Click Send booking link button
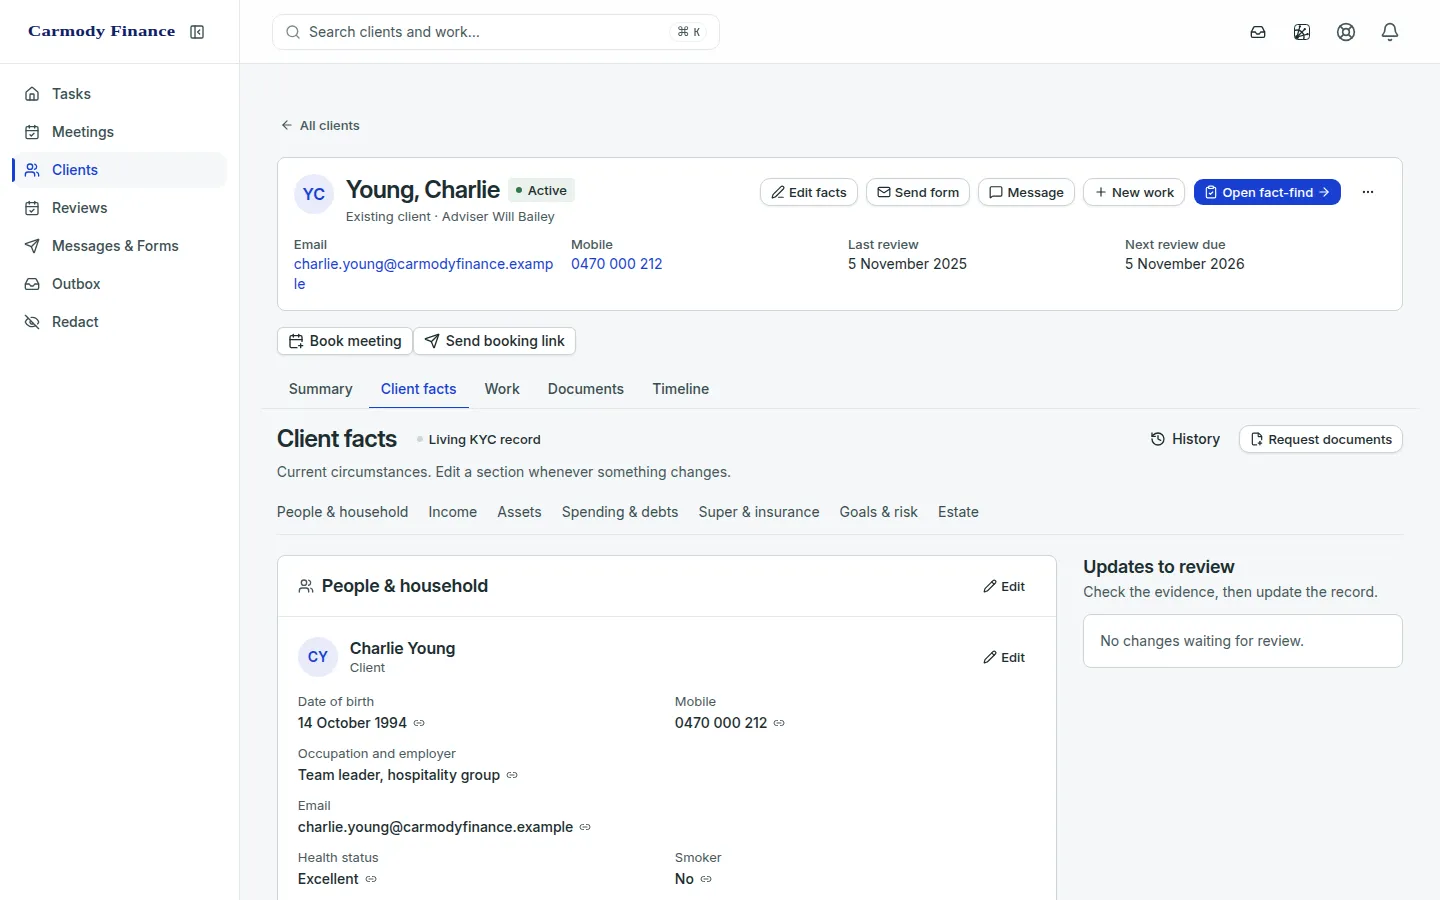This screenshot has width=1440, height=900. (495, 341)
